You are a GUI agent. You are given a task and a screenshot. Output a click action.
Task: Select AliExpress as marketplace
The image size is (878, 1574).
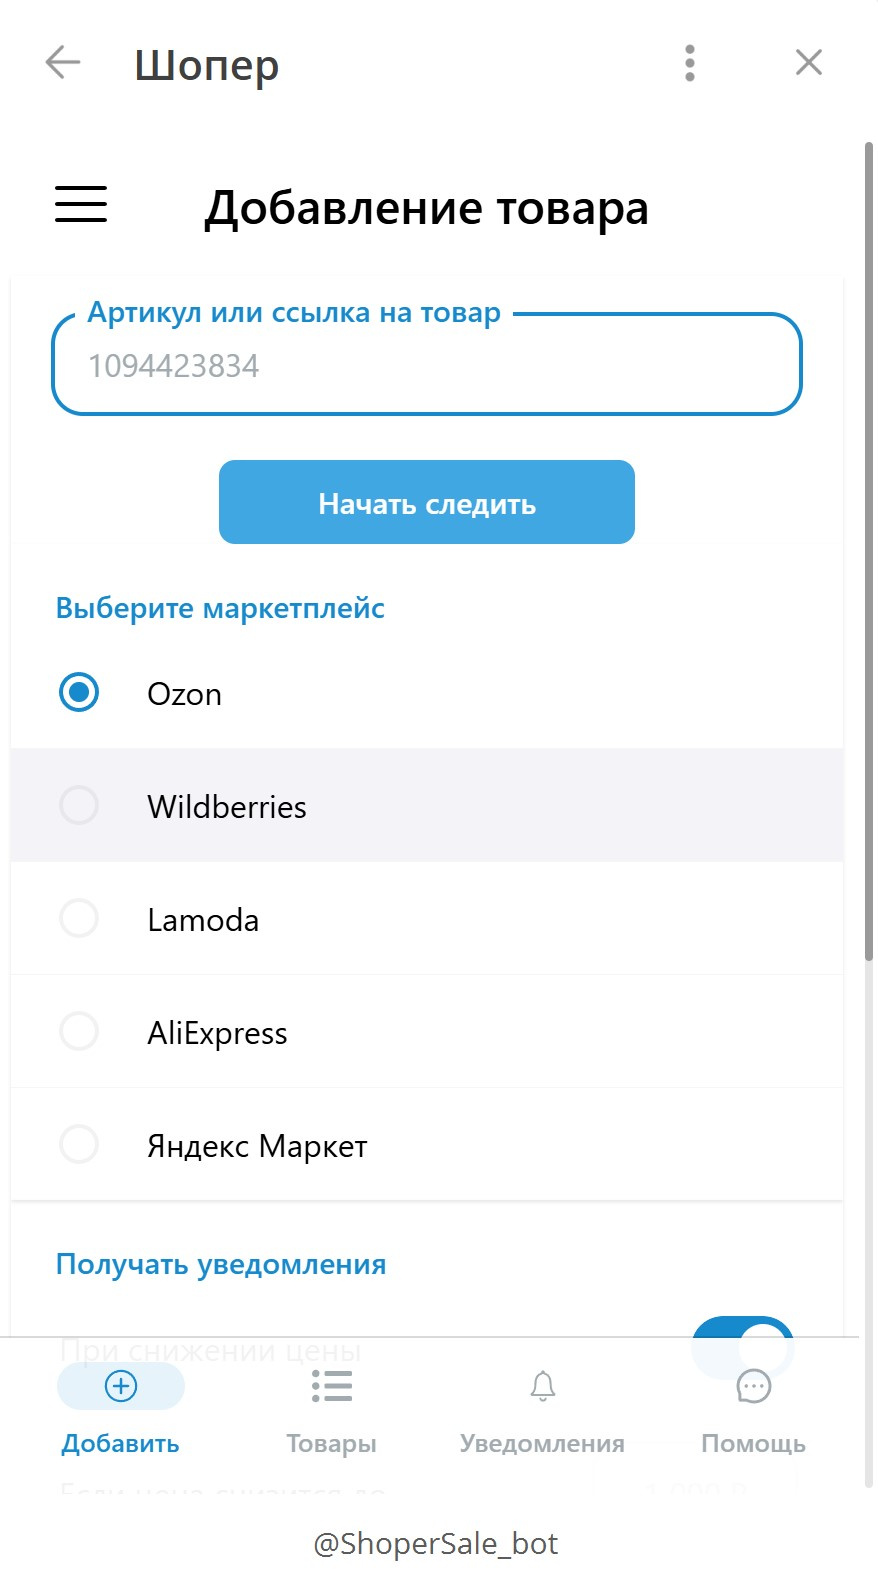(79, 1031)
